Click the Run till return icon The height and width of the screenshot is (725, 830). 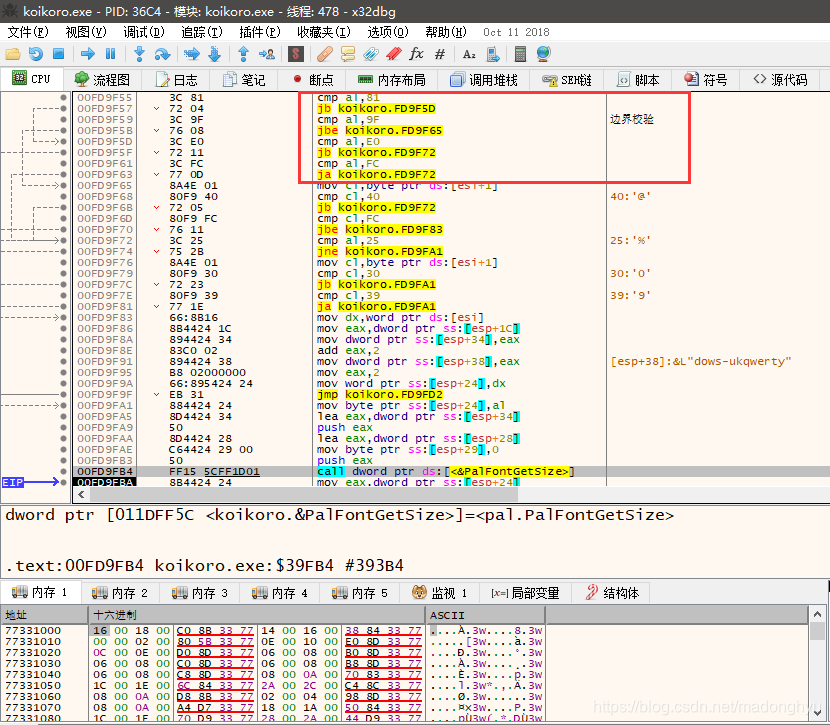(243, 54)
